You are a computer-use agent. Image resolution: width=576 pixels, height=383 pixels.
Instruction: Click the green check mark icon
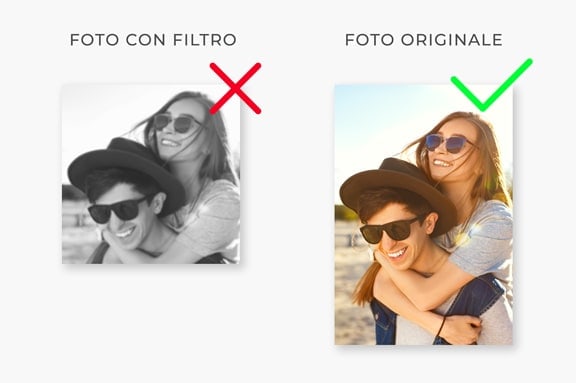click(491, 85)
